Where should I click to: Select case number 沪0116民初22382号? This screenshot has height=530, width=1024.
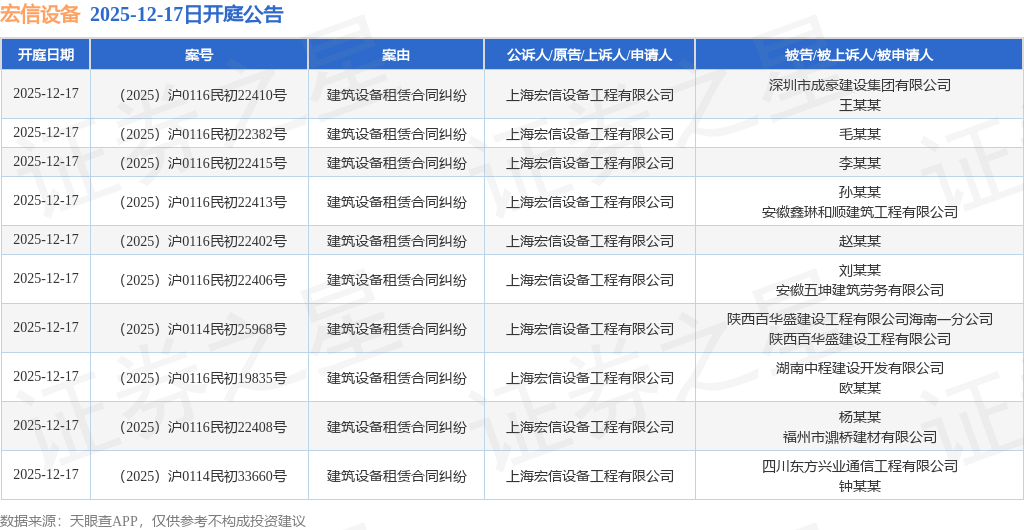pyautogui.click(x=227, y=134)
